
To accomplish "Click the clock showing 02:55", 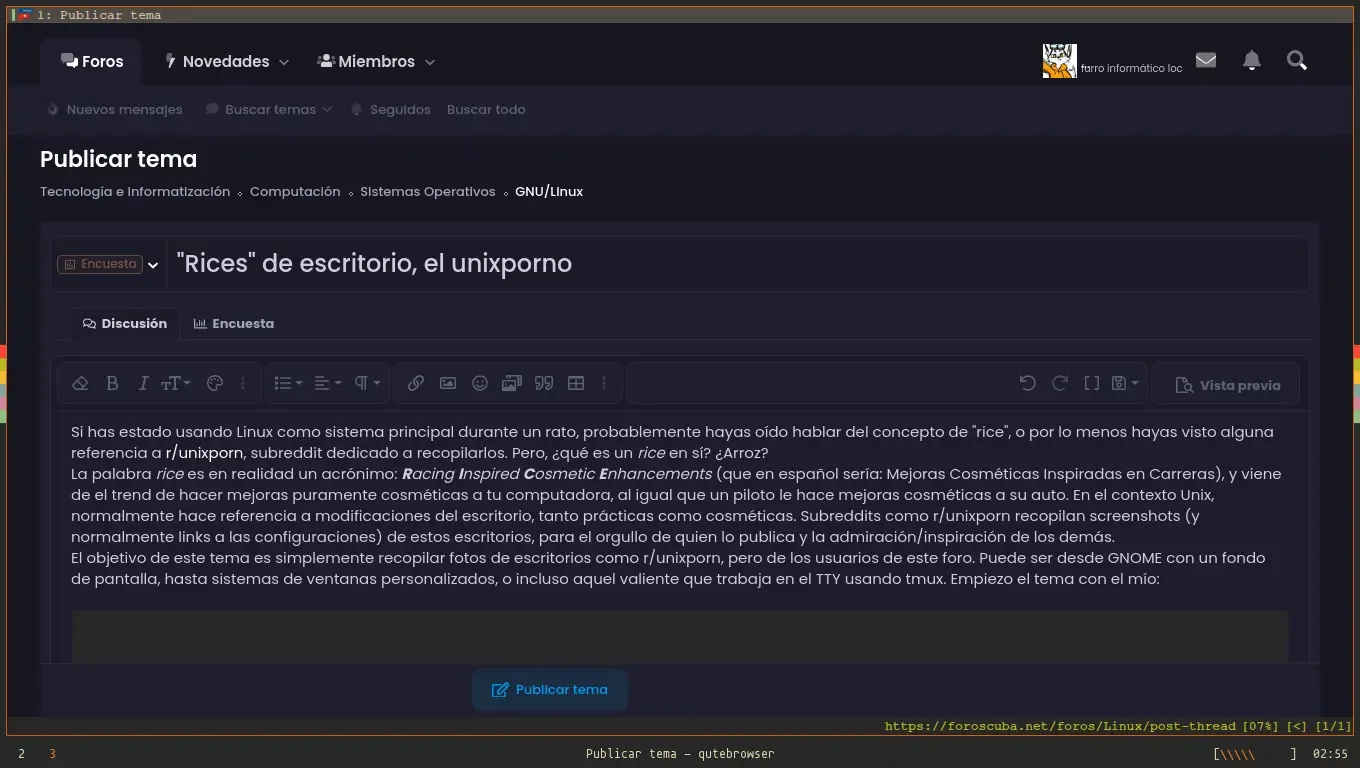I will [x=1330, y=754].
